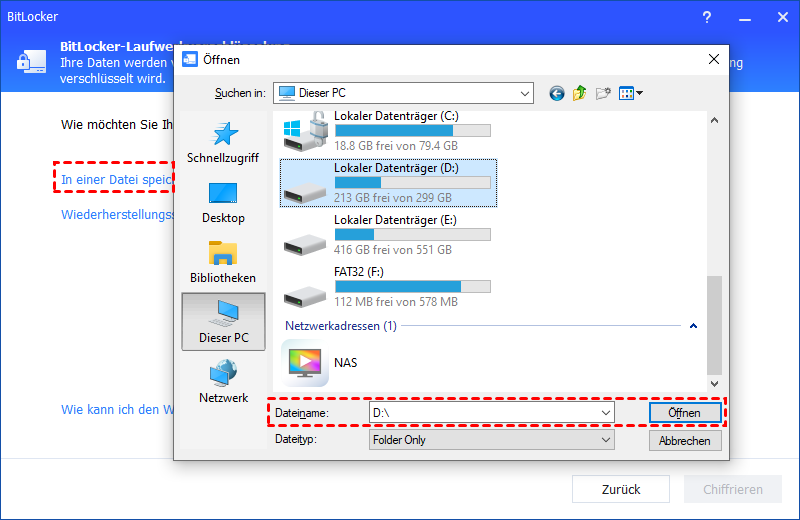Close the Öffnen dialog
Viewport: 800px width, 520px height.
tap(714, 60)
